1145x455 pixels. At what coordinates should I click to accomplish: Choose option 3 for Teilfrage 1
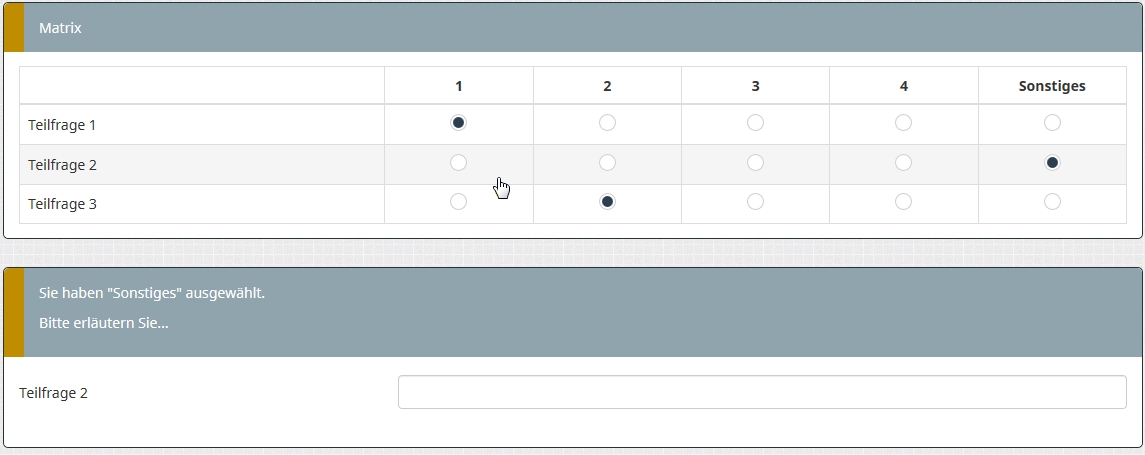[755, 123]
